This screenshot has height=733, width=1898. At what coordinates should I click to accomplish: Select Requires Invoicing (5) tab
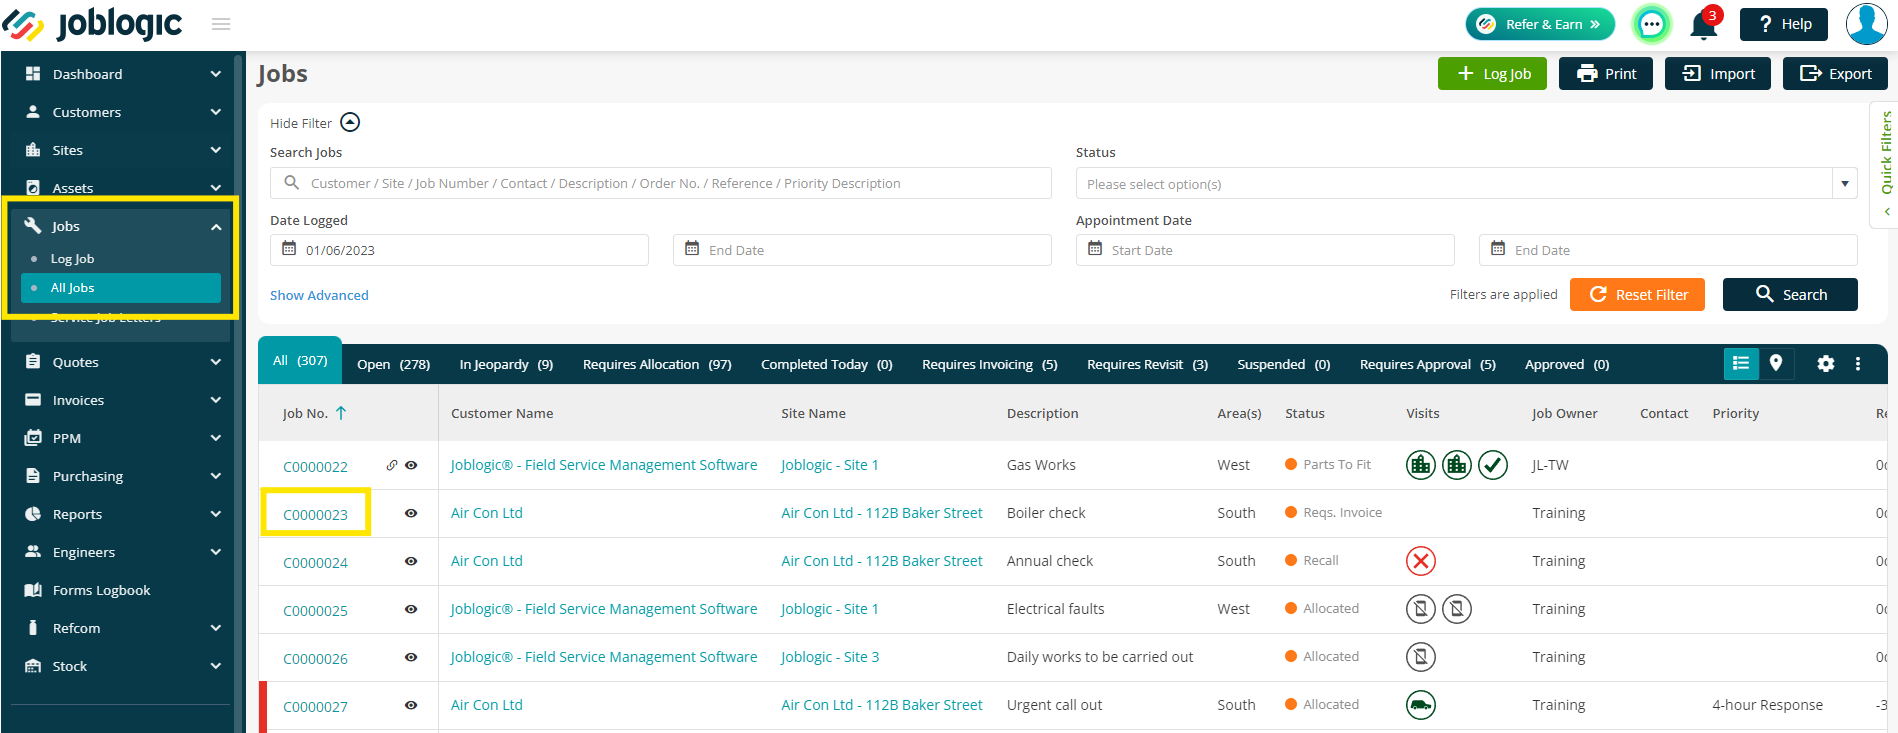point(989,365)
